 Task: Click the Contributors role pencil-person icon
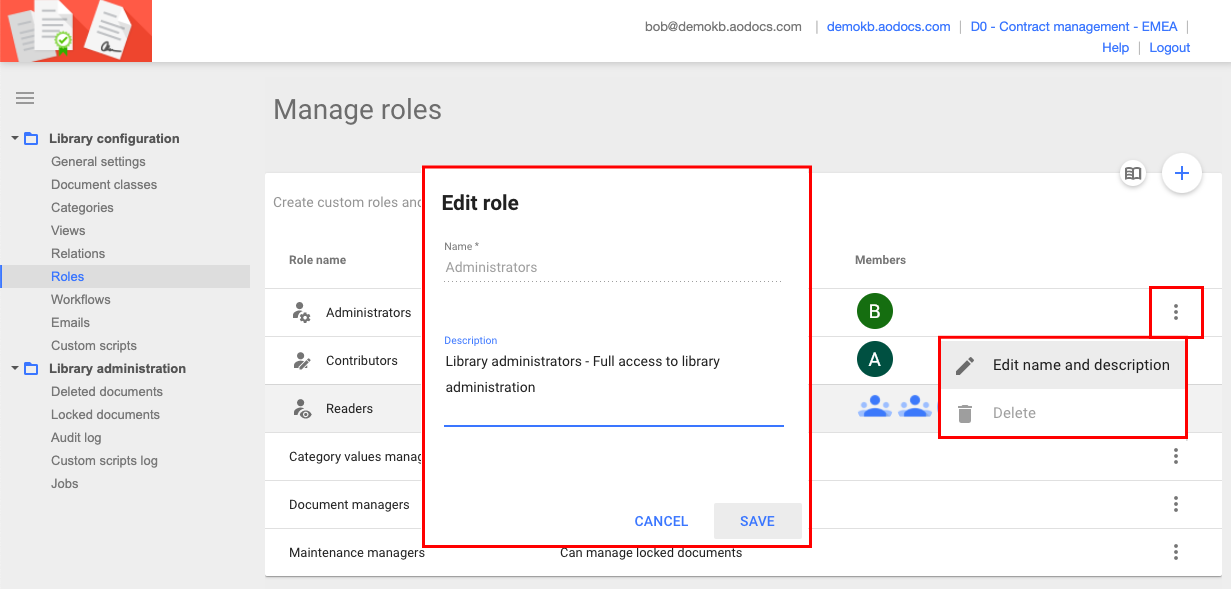coord(301,360)
